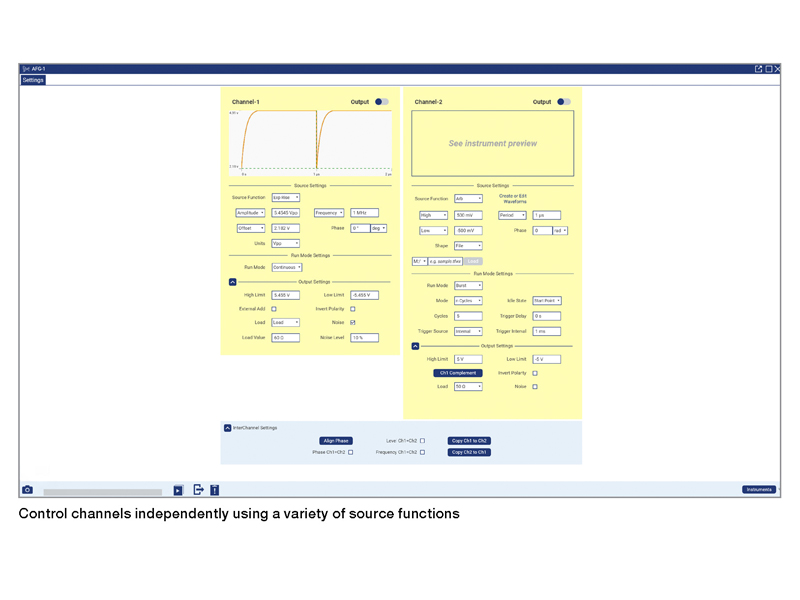
Task: Toggle Channel-2 Output switch
Action: pos(563,102)
